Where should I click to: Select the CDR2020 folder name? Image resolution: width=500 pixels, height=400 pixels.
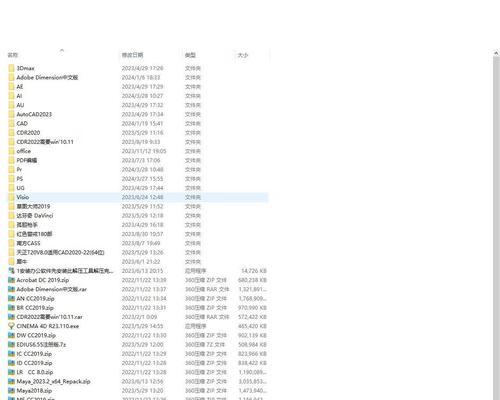click(28, 133)
